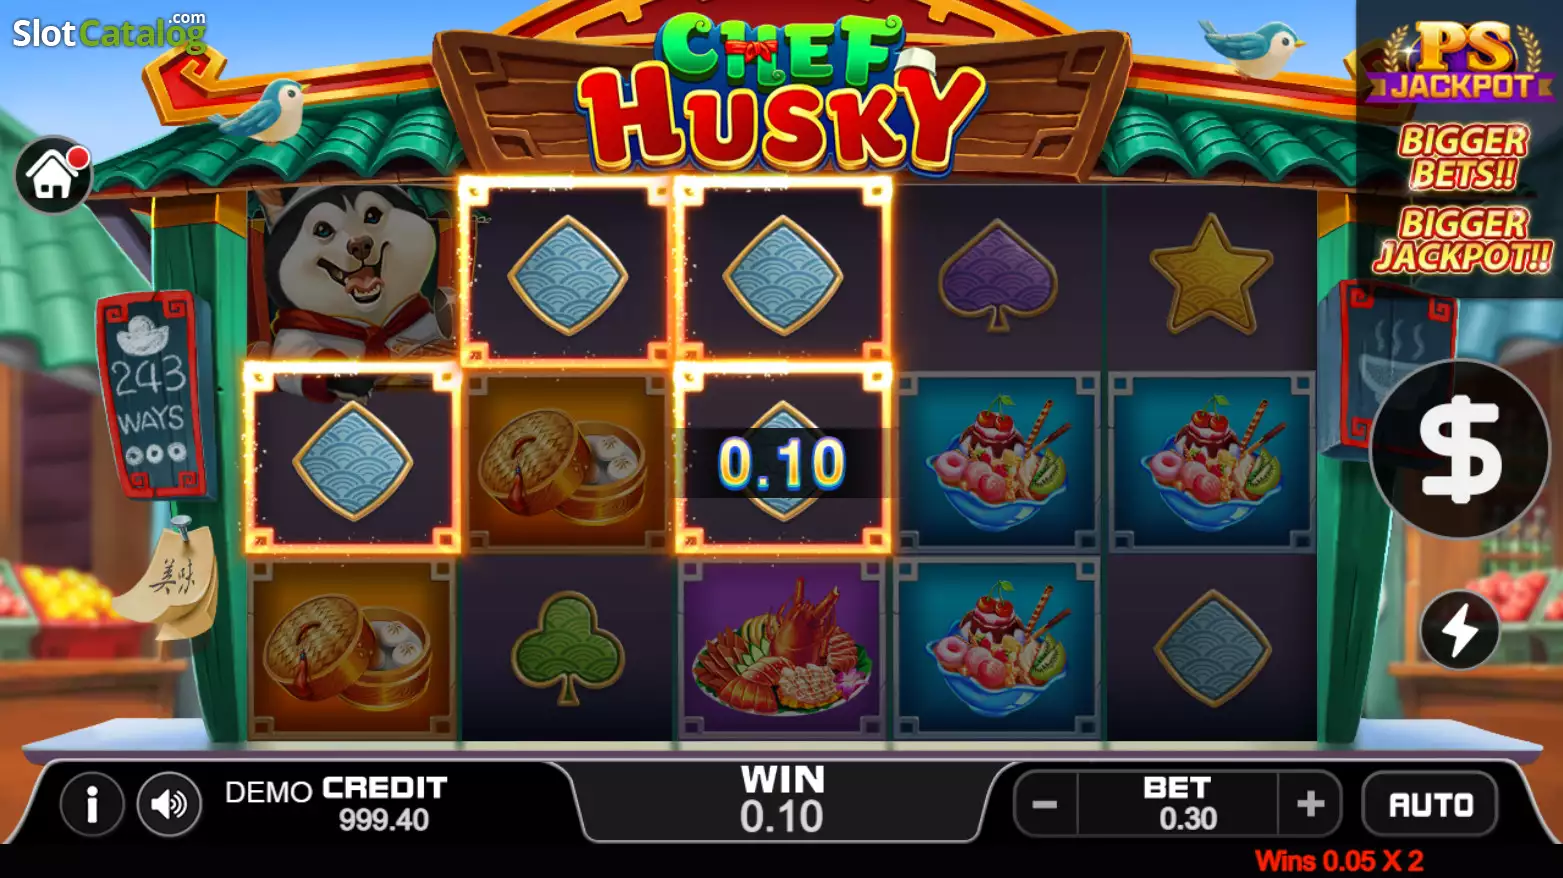Click the home icon button
1563x878 pixels.
pos(53,175)
